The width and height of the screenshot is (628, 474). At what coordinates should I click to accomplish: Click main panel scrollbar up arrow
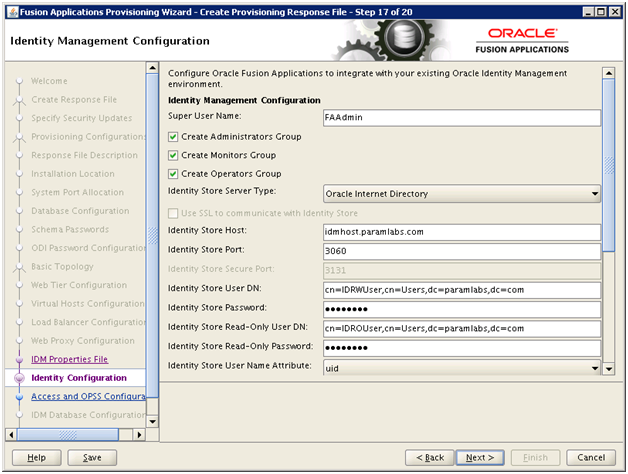point(609,73)
